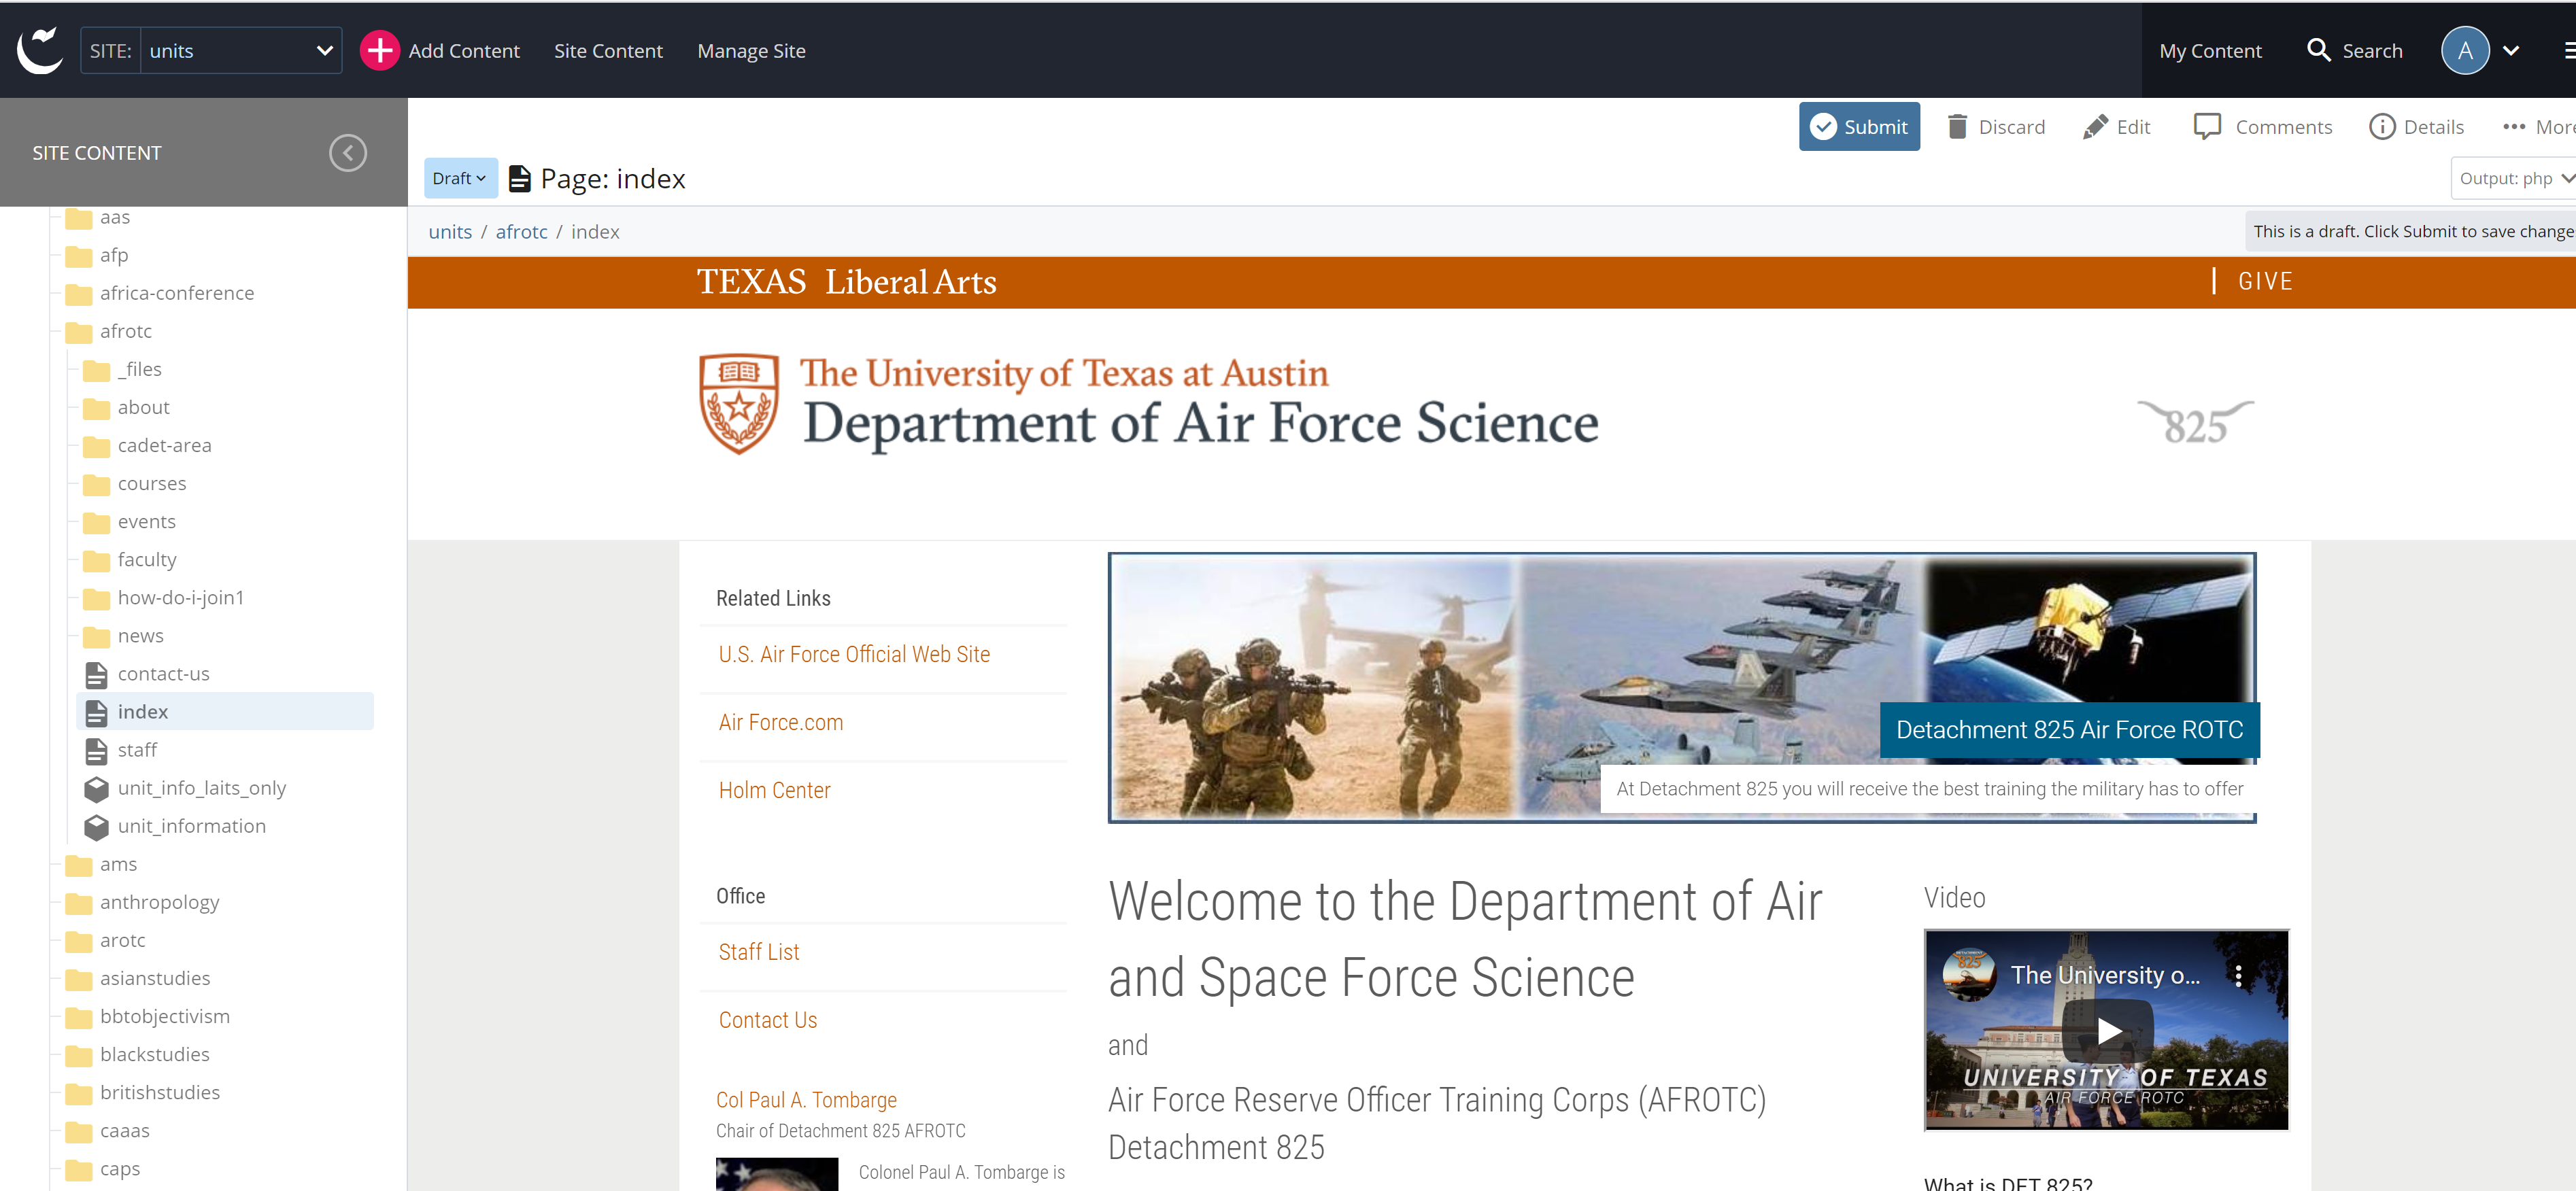The image size is (2576, 1191).
Task: Click the afrotc breadcrumb link
Action: pos(521,232)
